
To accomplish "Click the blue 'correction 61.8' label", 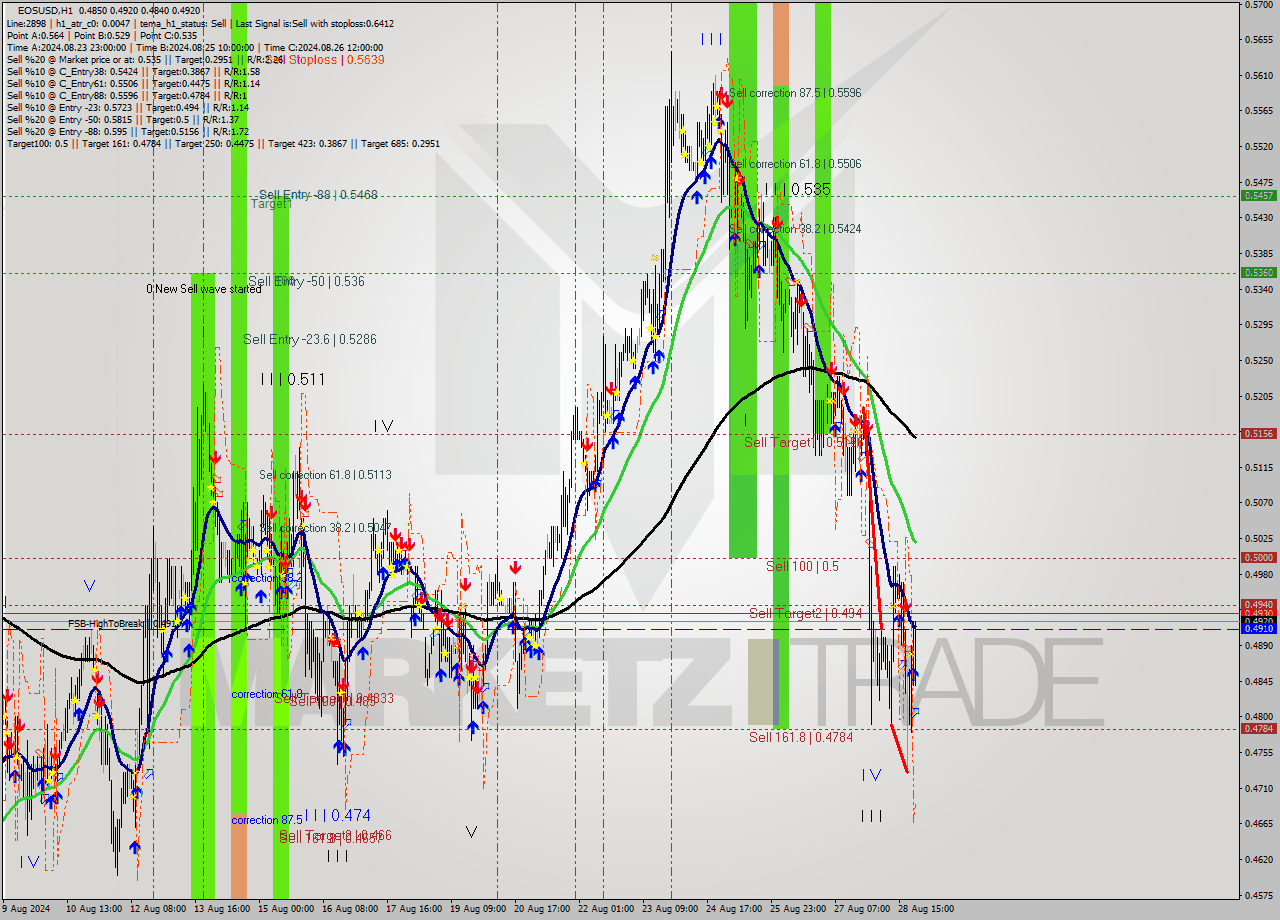I will [x=267, y=694].
